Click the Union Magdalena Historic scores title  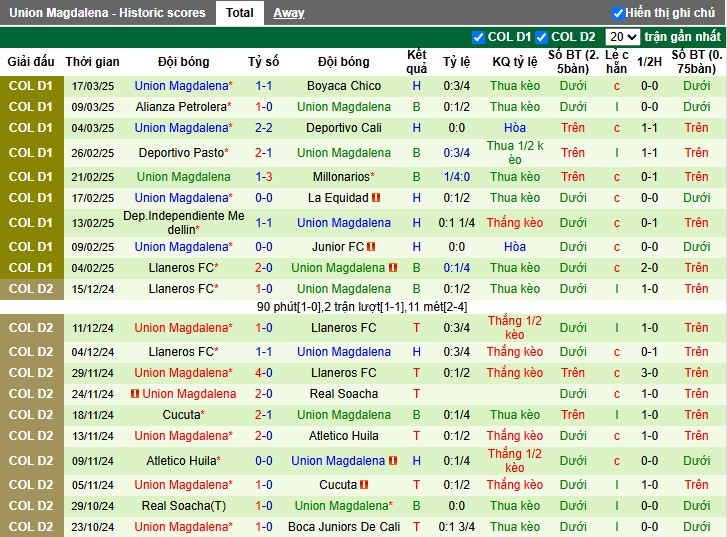107,13
